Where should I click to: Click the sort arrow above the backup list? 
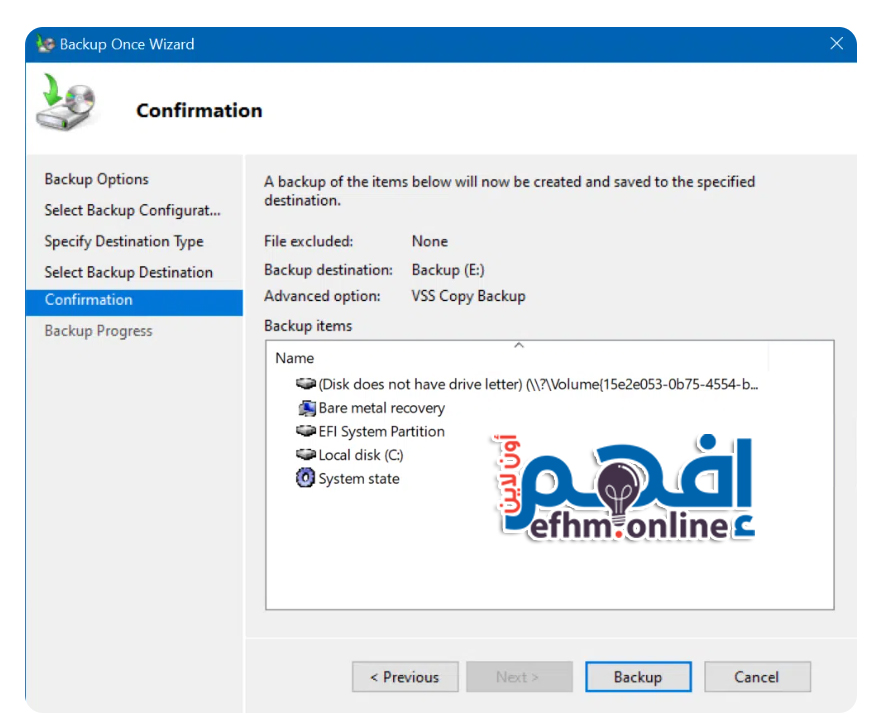[x=518, y=345]
